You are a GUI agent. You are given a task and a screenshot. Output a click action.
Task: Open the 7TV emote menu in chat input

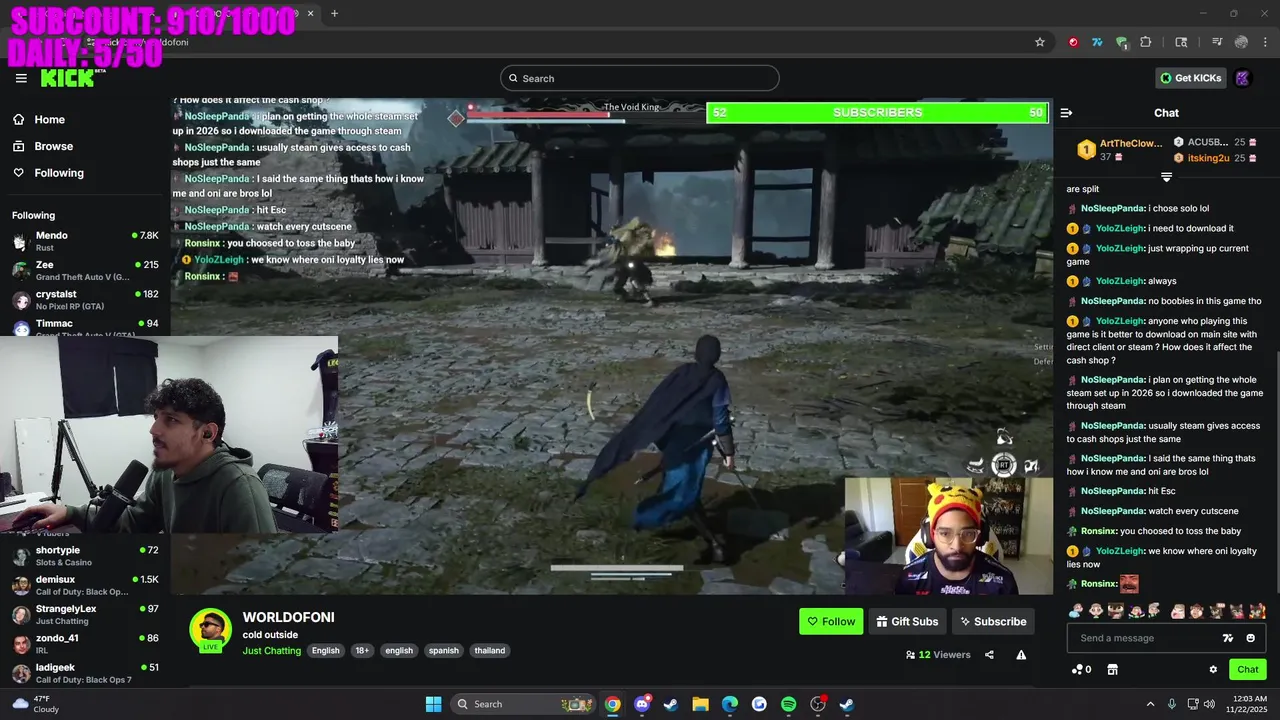click(1228, 638)
